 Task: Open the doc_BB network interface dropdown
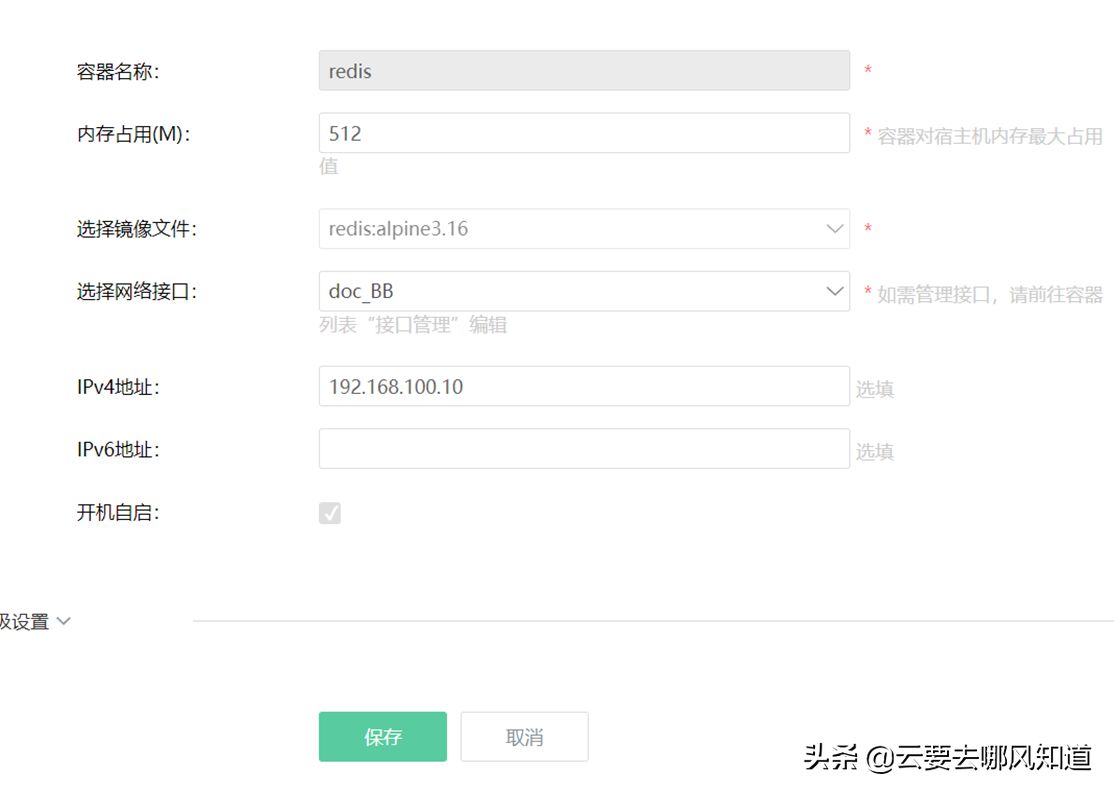pyautogui.click(x=584, y=291)
